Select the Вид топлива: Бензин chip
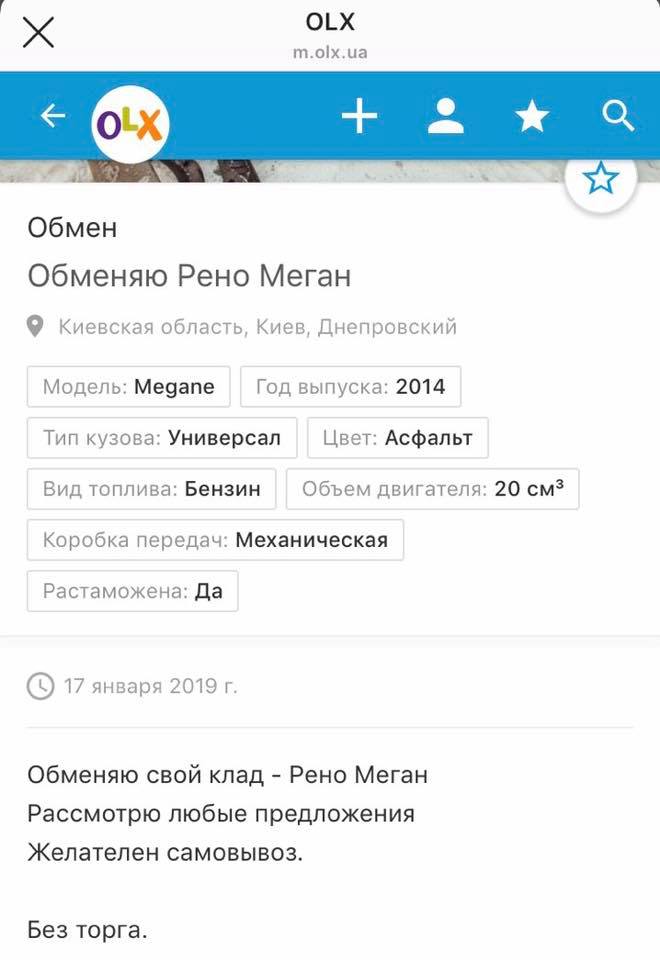Screen dimensions: 660x960 150,489
